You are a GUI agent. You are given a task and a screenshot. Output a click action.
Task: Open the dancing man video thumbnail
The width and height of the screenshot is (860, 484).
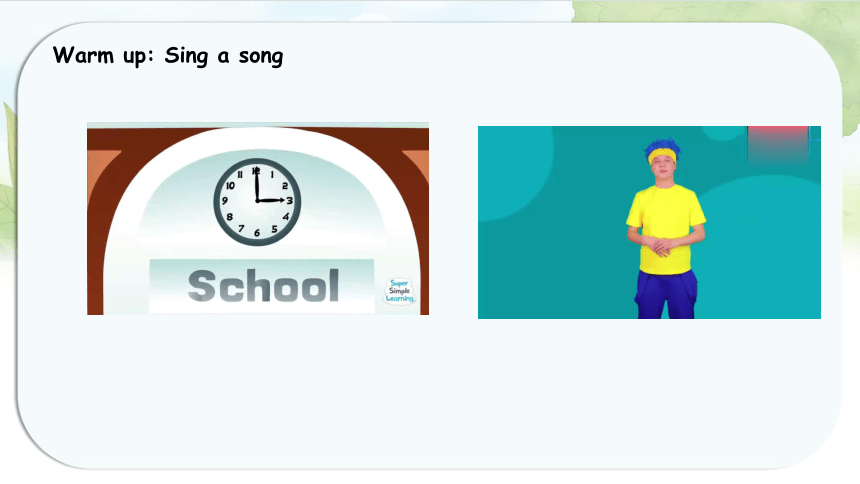[649, 222]
